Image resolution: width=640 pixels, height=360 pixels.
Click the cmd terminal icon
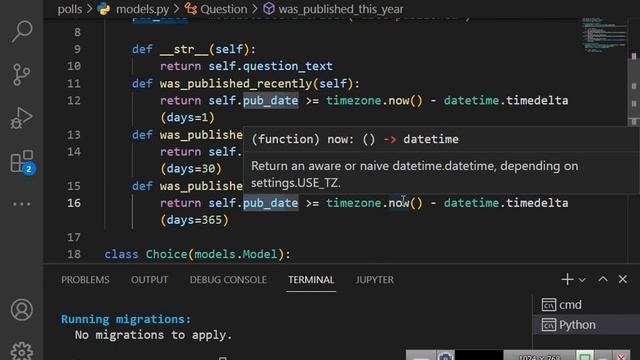point(549,305)
